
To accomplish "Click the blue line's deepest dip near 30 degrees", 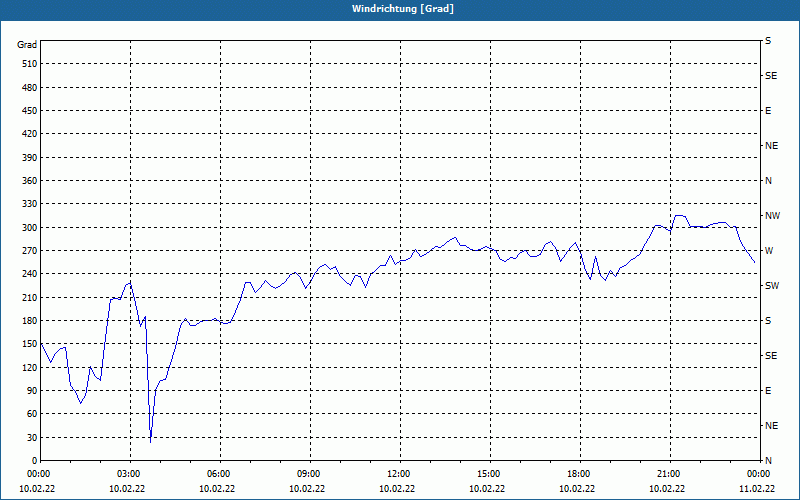I will tap(151, 441).
